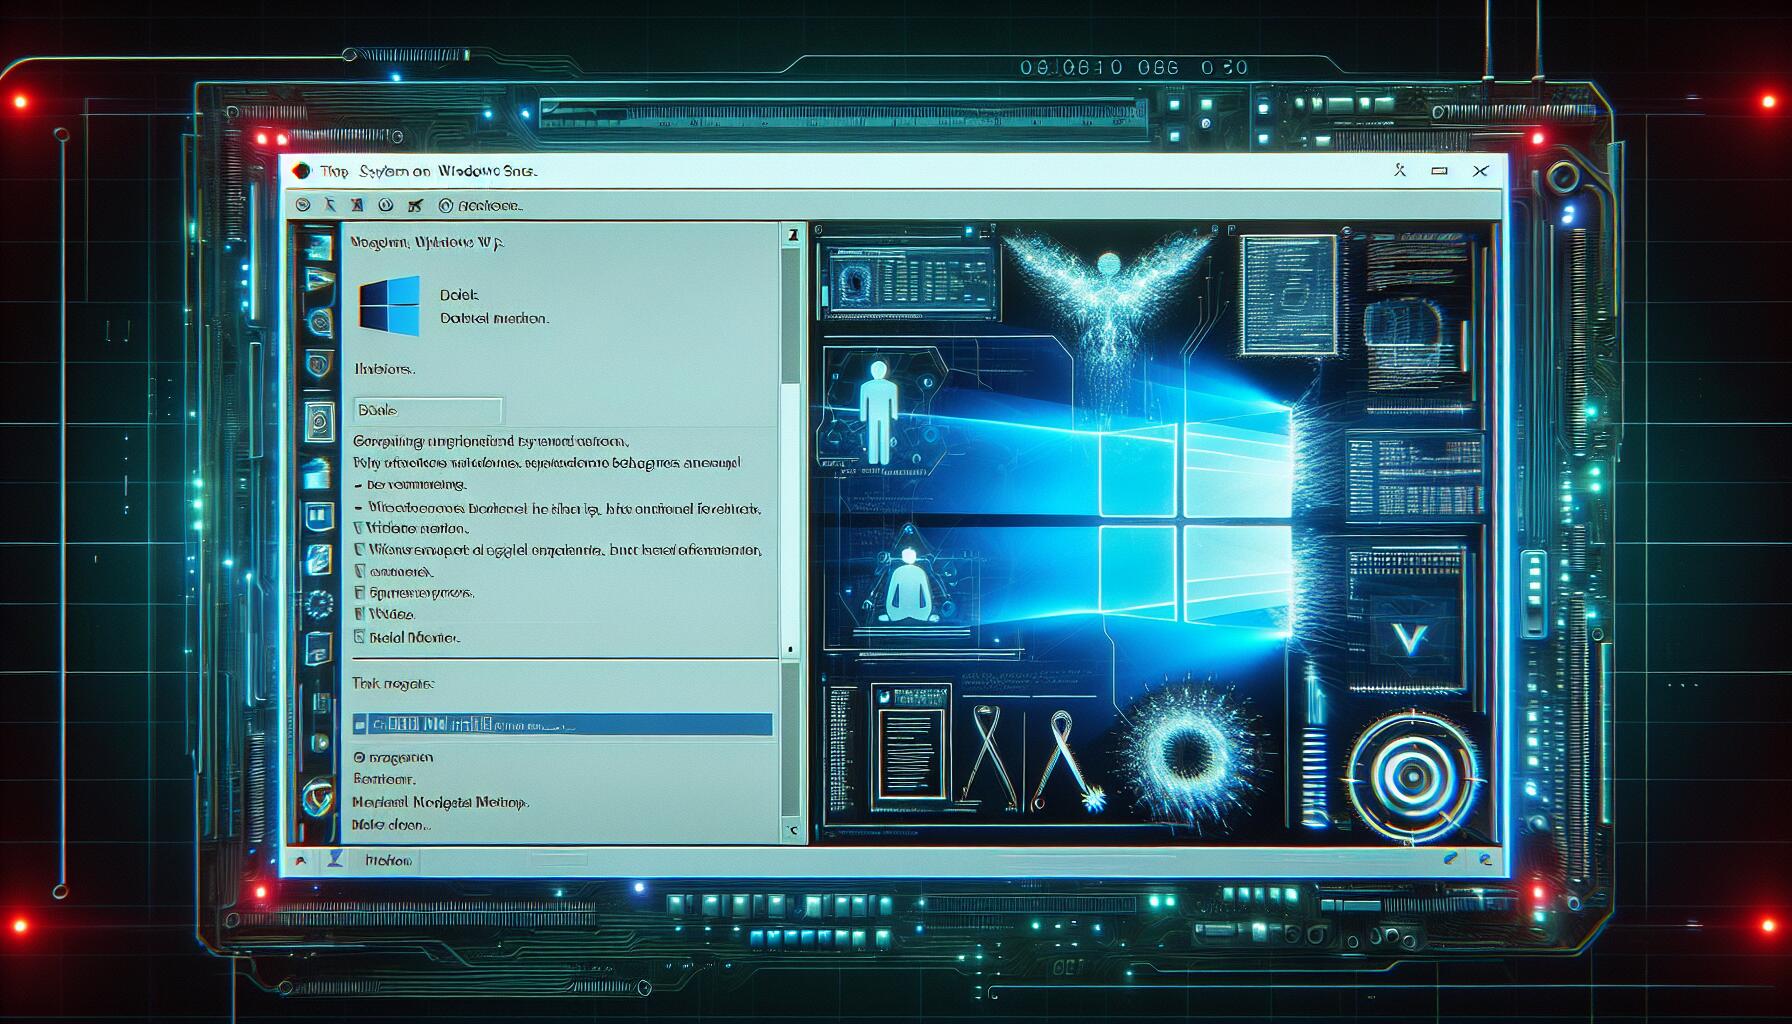
Task: Toggle the last checkbox in the options list
Action: click(359, 636)
